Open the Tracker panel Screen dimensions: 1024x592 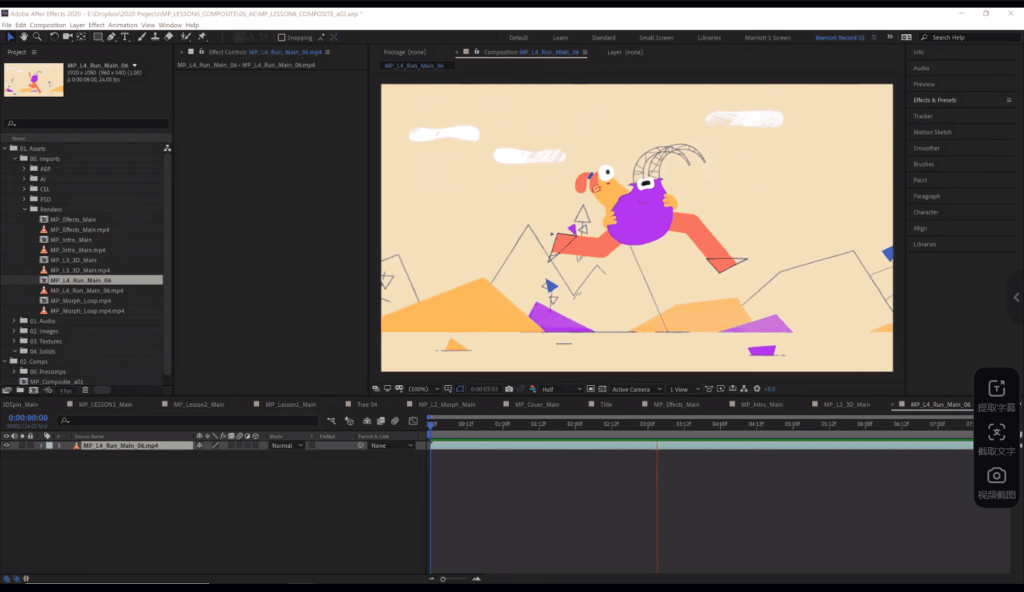tap(923, 116)
